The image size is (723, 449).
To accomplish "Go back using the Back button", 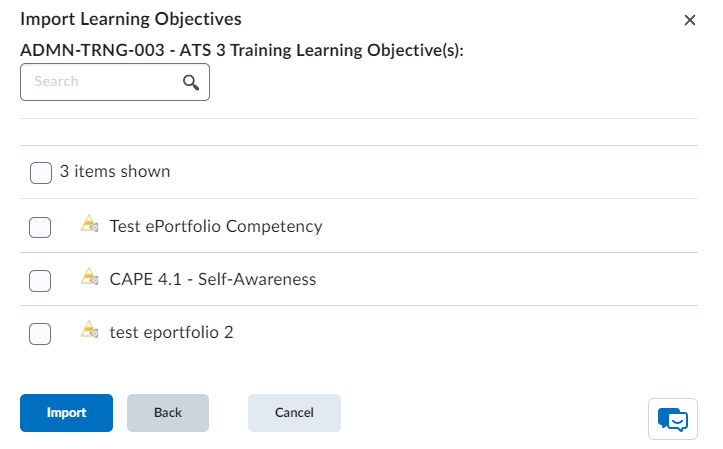I will coord(167,413).
